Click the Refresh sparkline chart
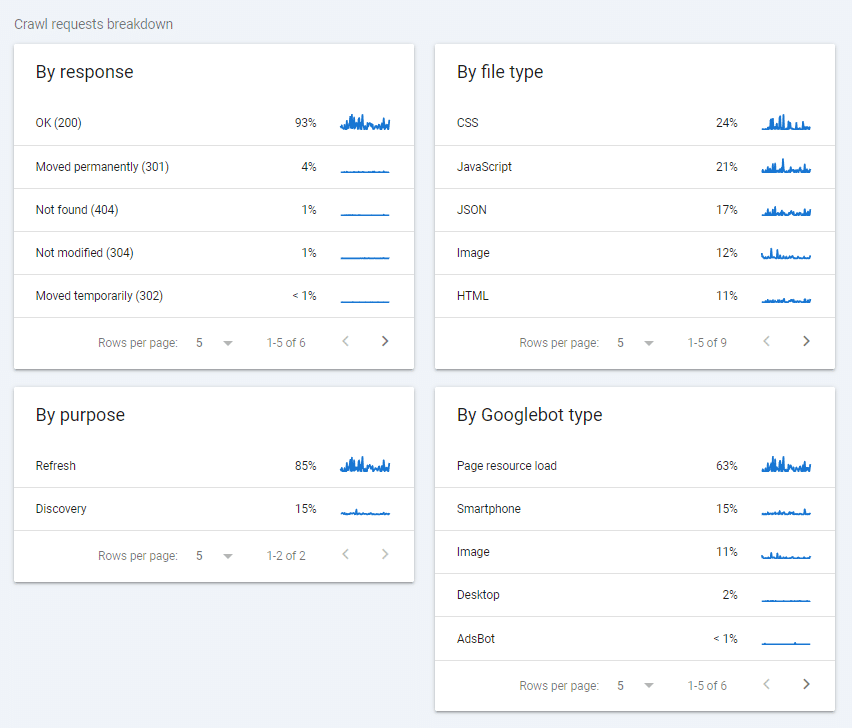This screenshot has height=728, width=852. 365,465
